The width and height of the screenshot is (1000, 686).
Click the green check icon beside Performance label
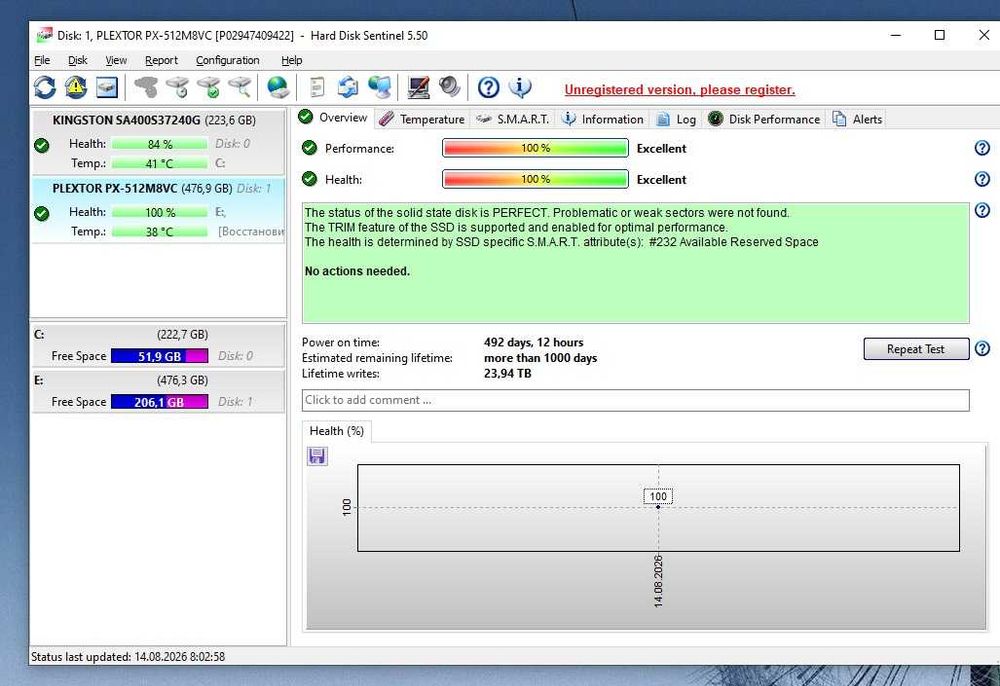309,148
